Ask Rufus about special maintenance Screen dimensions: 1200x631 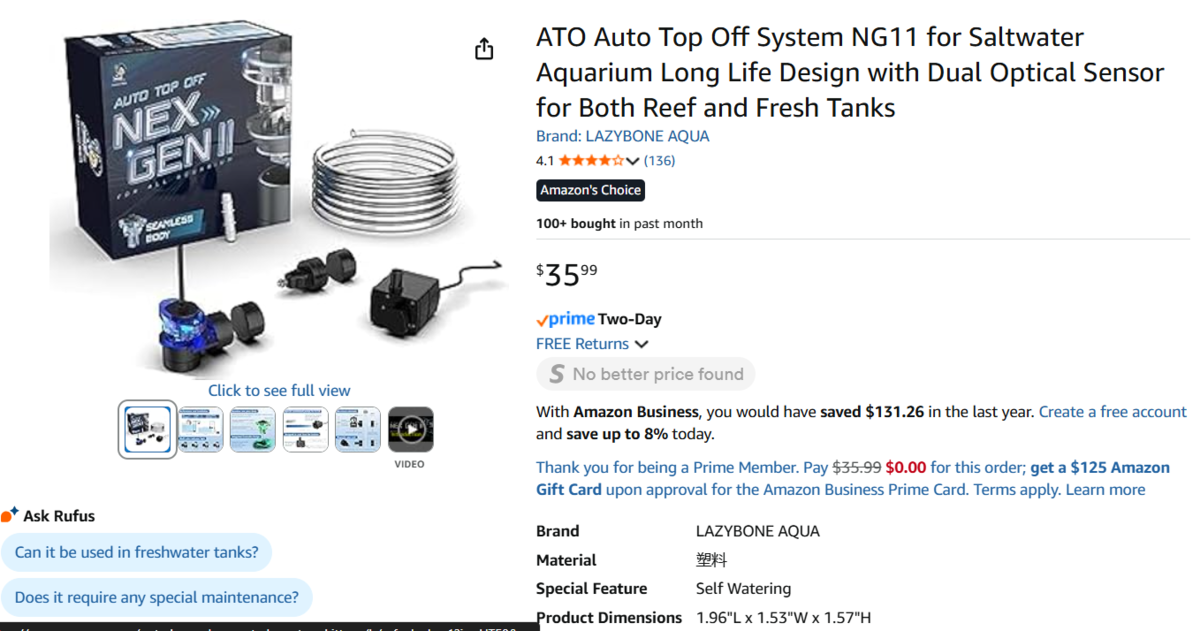(157, 597)
